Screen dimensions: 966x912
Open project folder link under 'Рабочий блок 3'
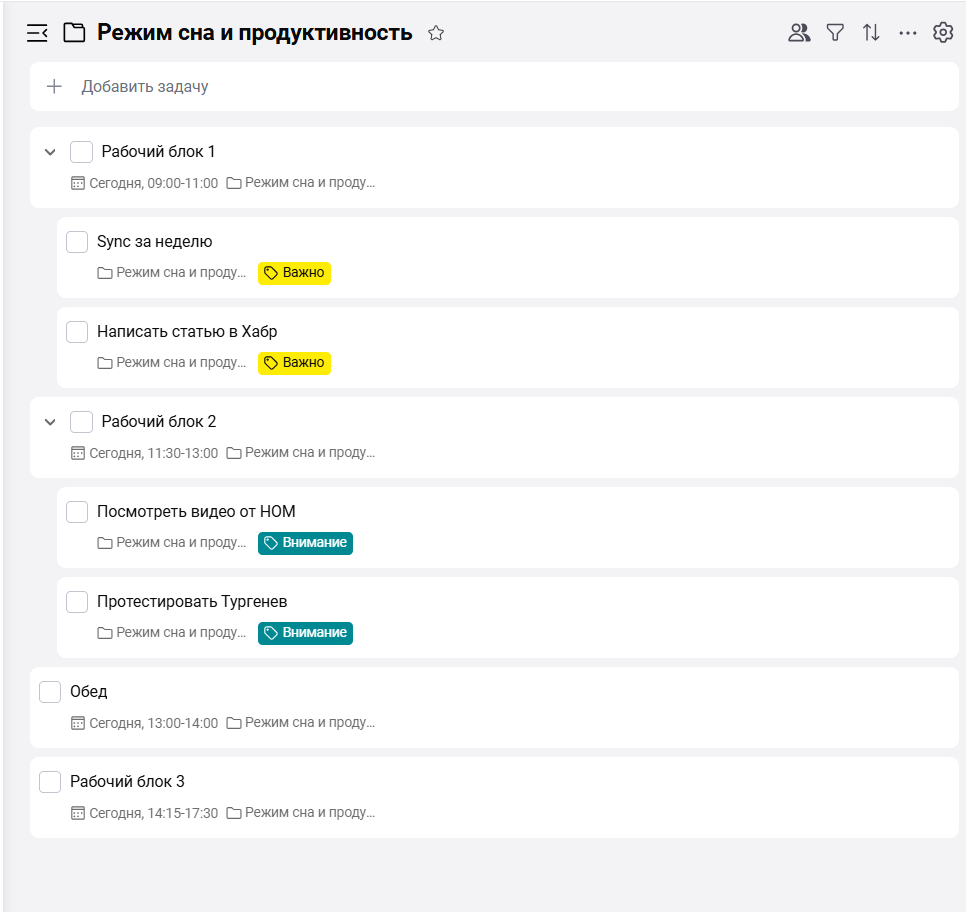tap(301, 813)
